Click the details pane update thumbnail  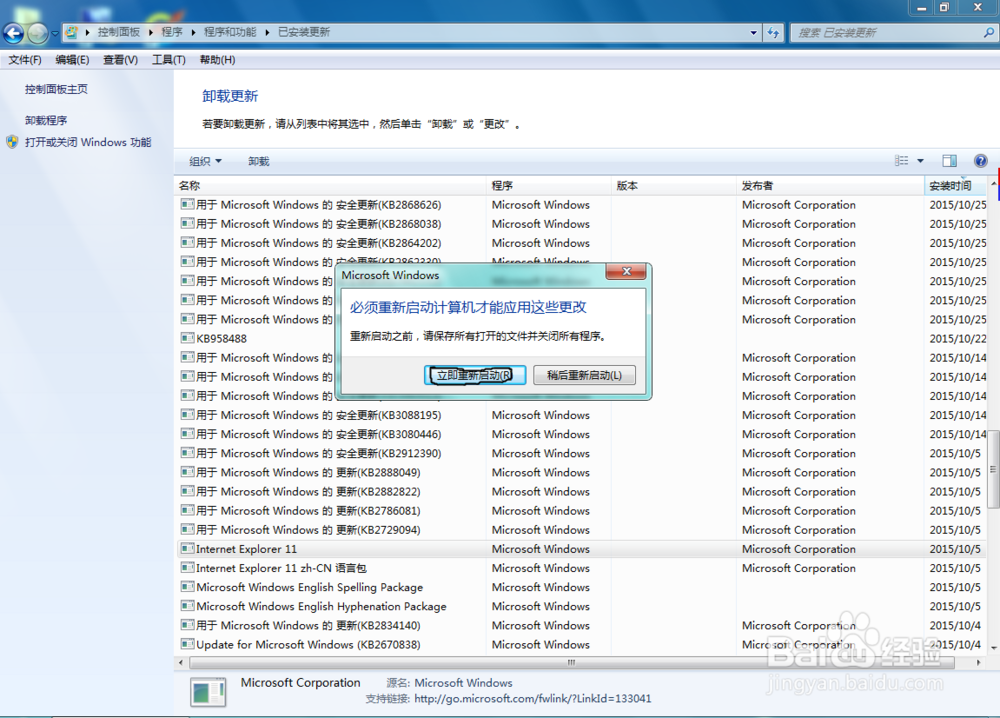(208, 692)
